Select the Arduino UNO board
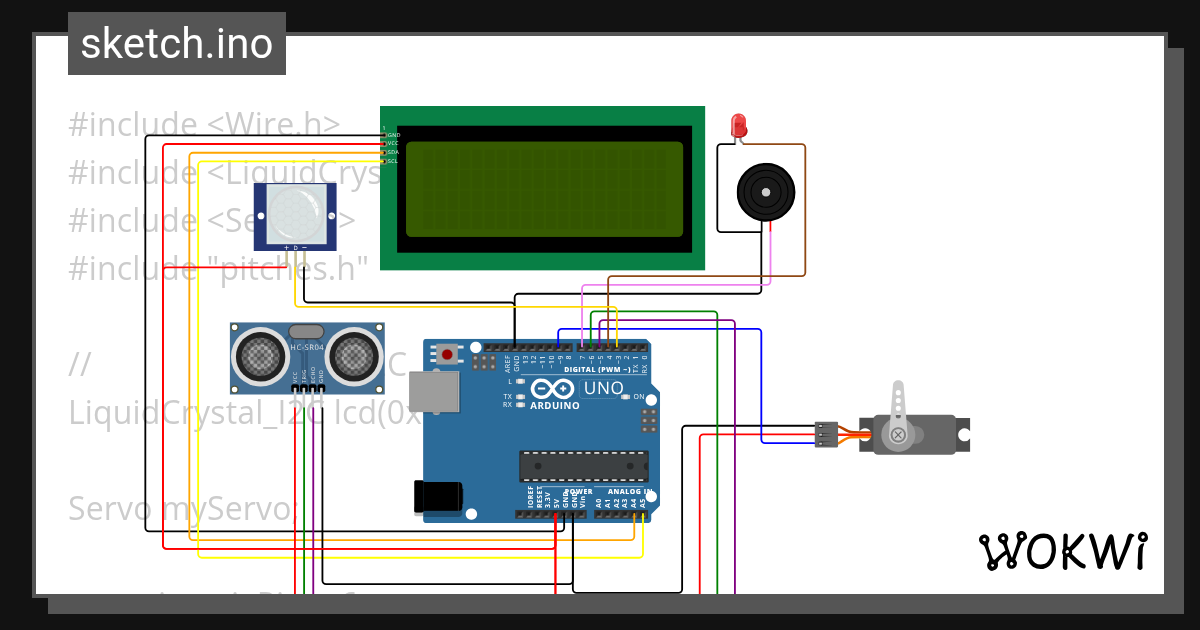The image size is (1200, 630). (540, 430)
